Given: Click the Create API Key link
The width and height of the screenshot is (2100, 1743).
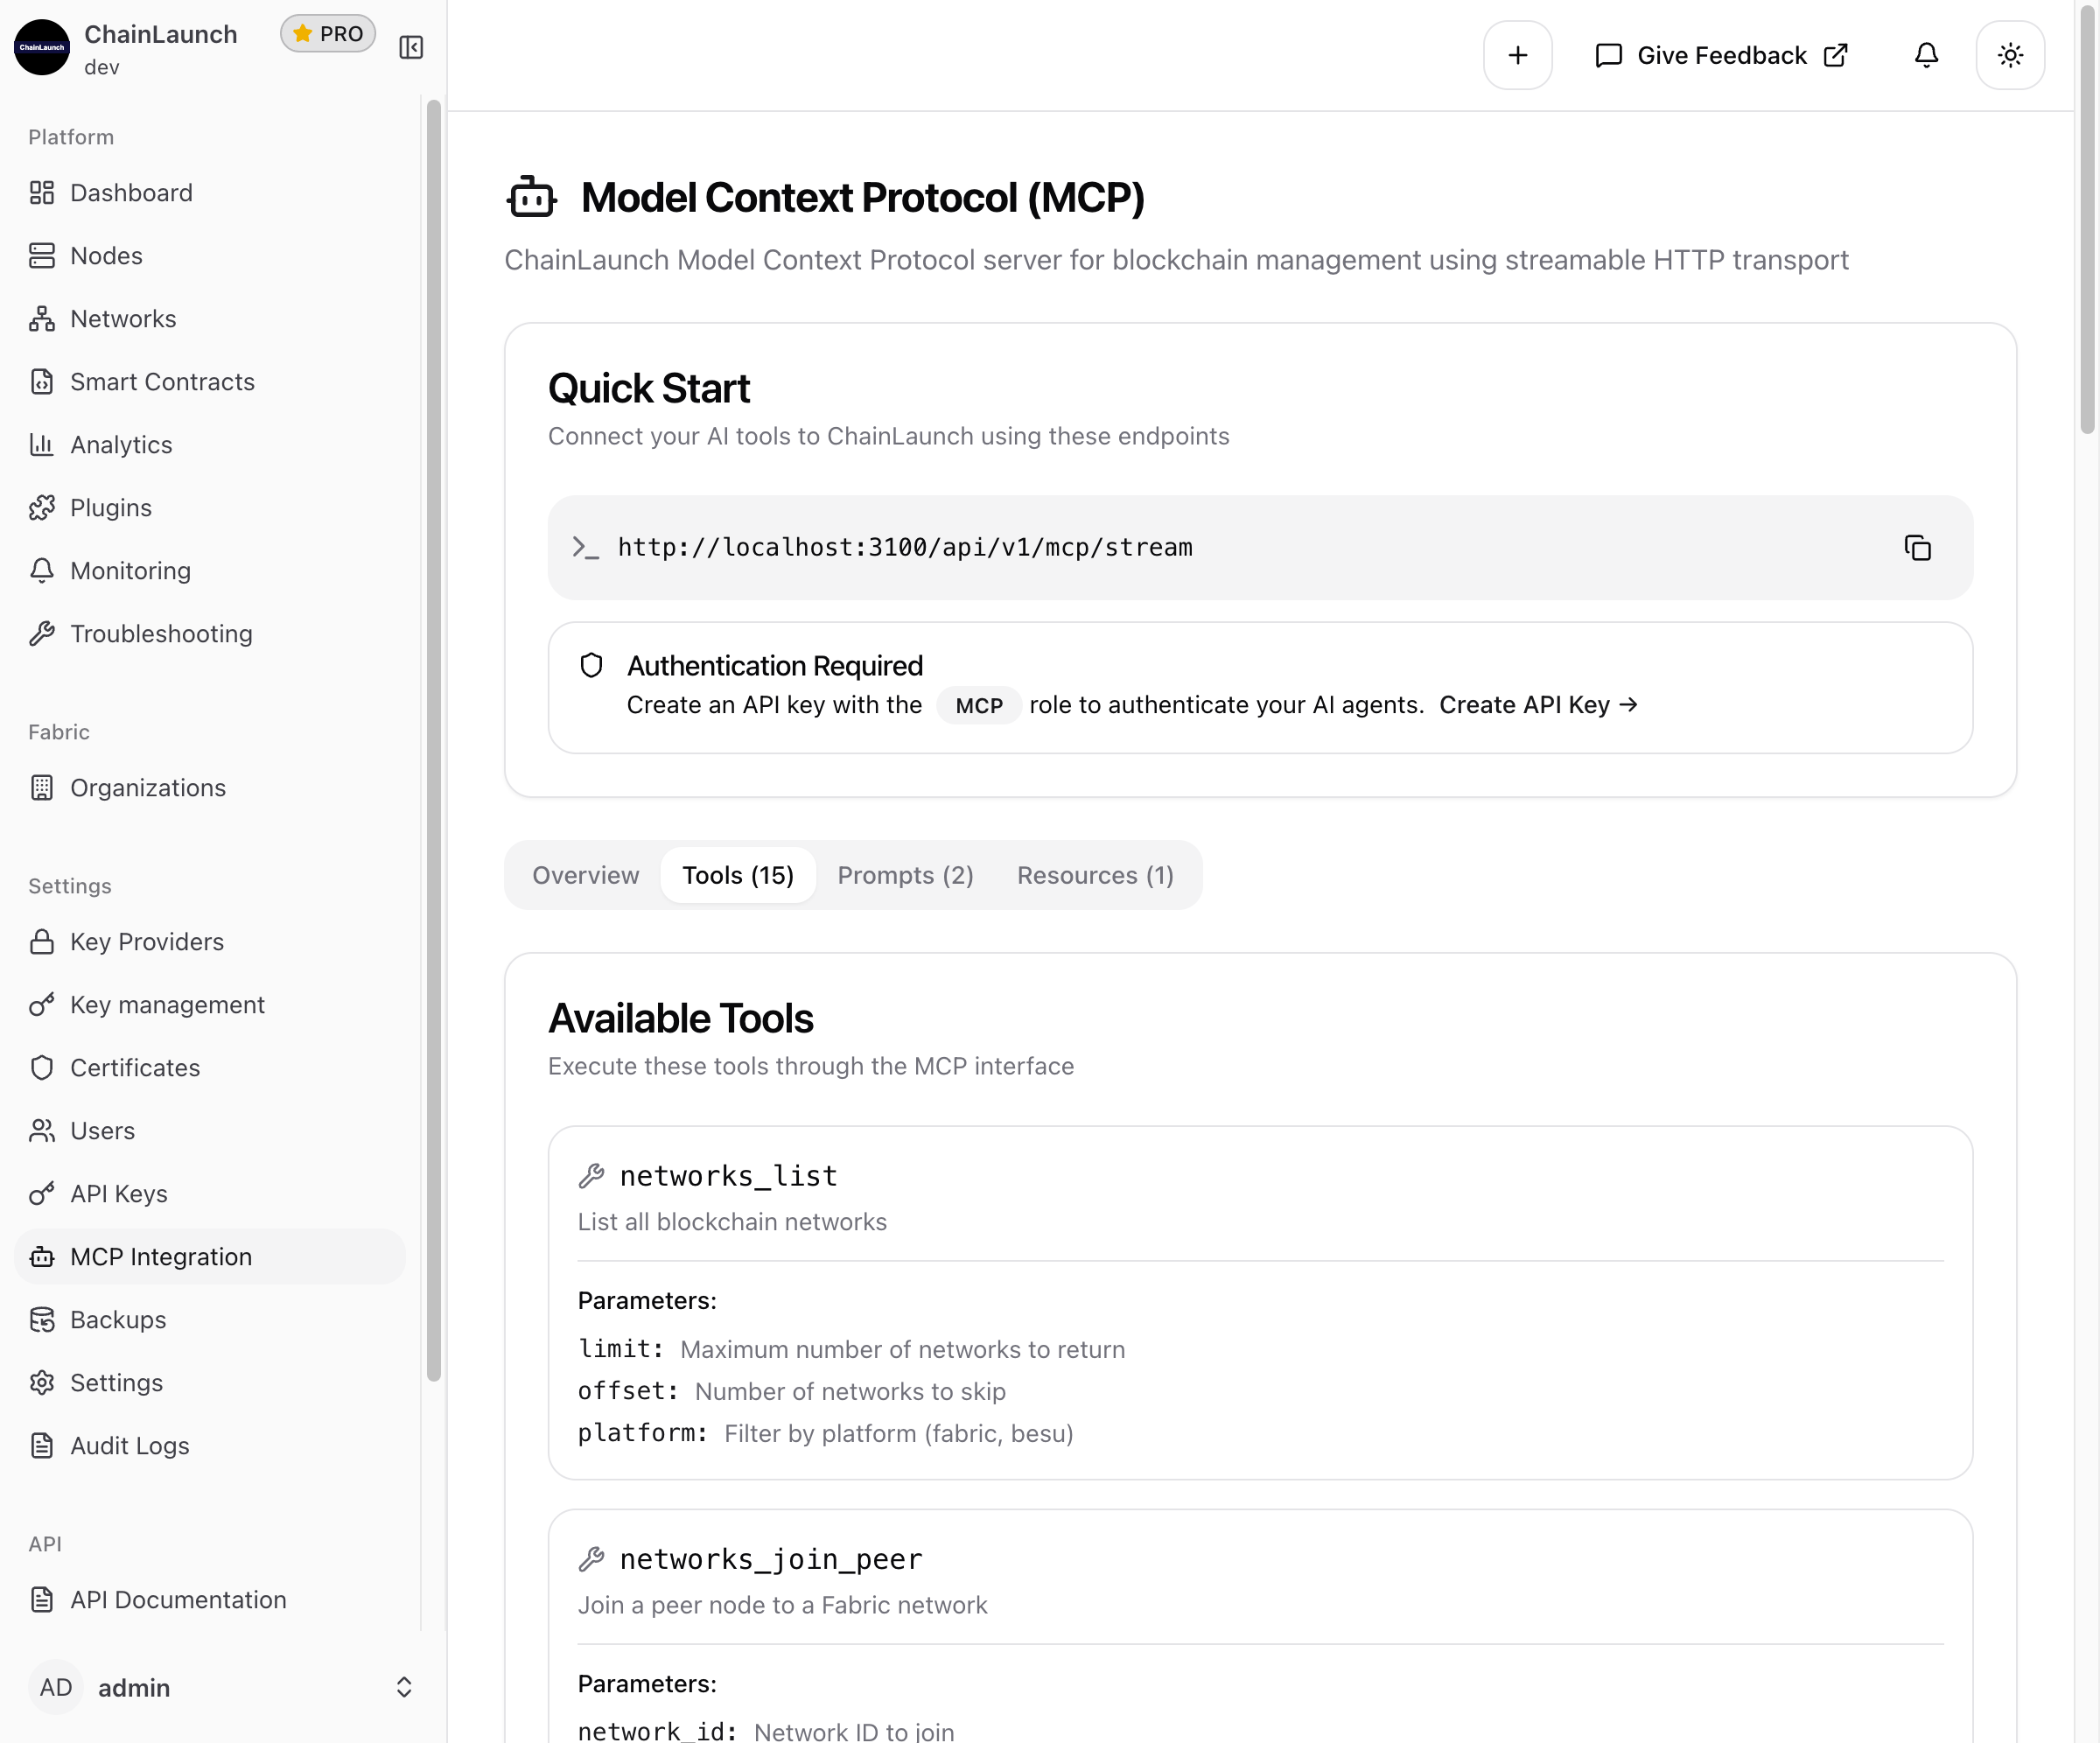Looking at the screenshot, I should [x=1538, y=704].
